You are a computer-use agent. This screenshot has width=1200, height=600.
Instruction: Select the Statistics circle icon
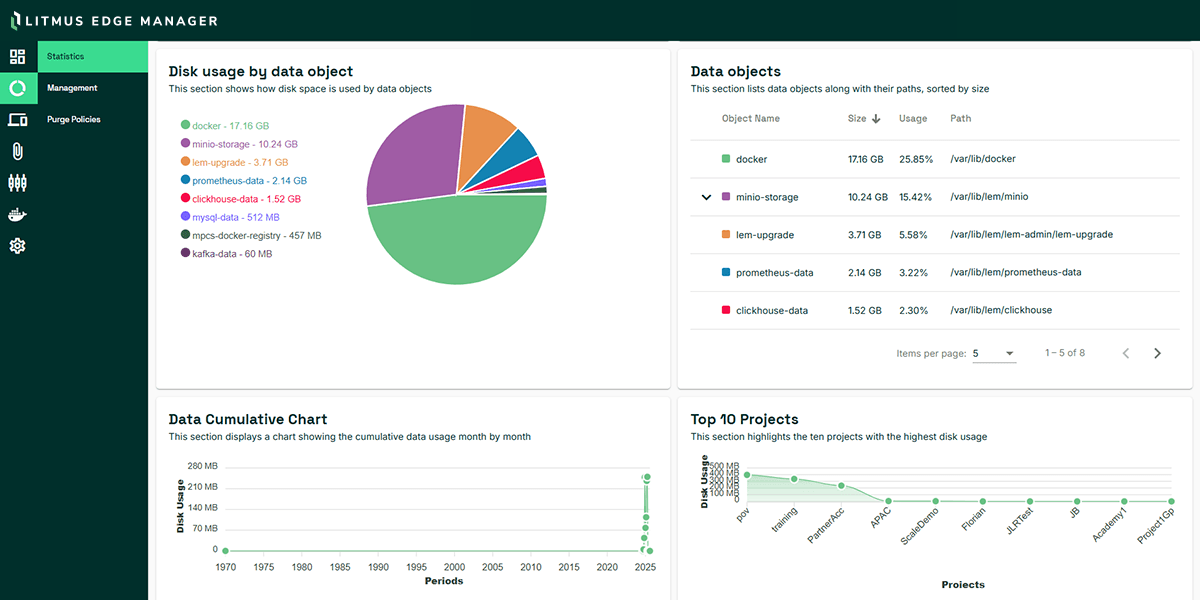17,88
